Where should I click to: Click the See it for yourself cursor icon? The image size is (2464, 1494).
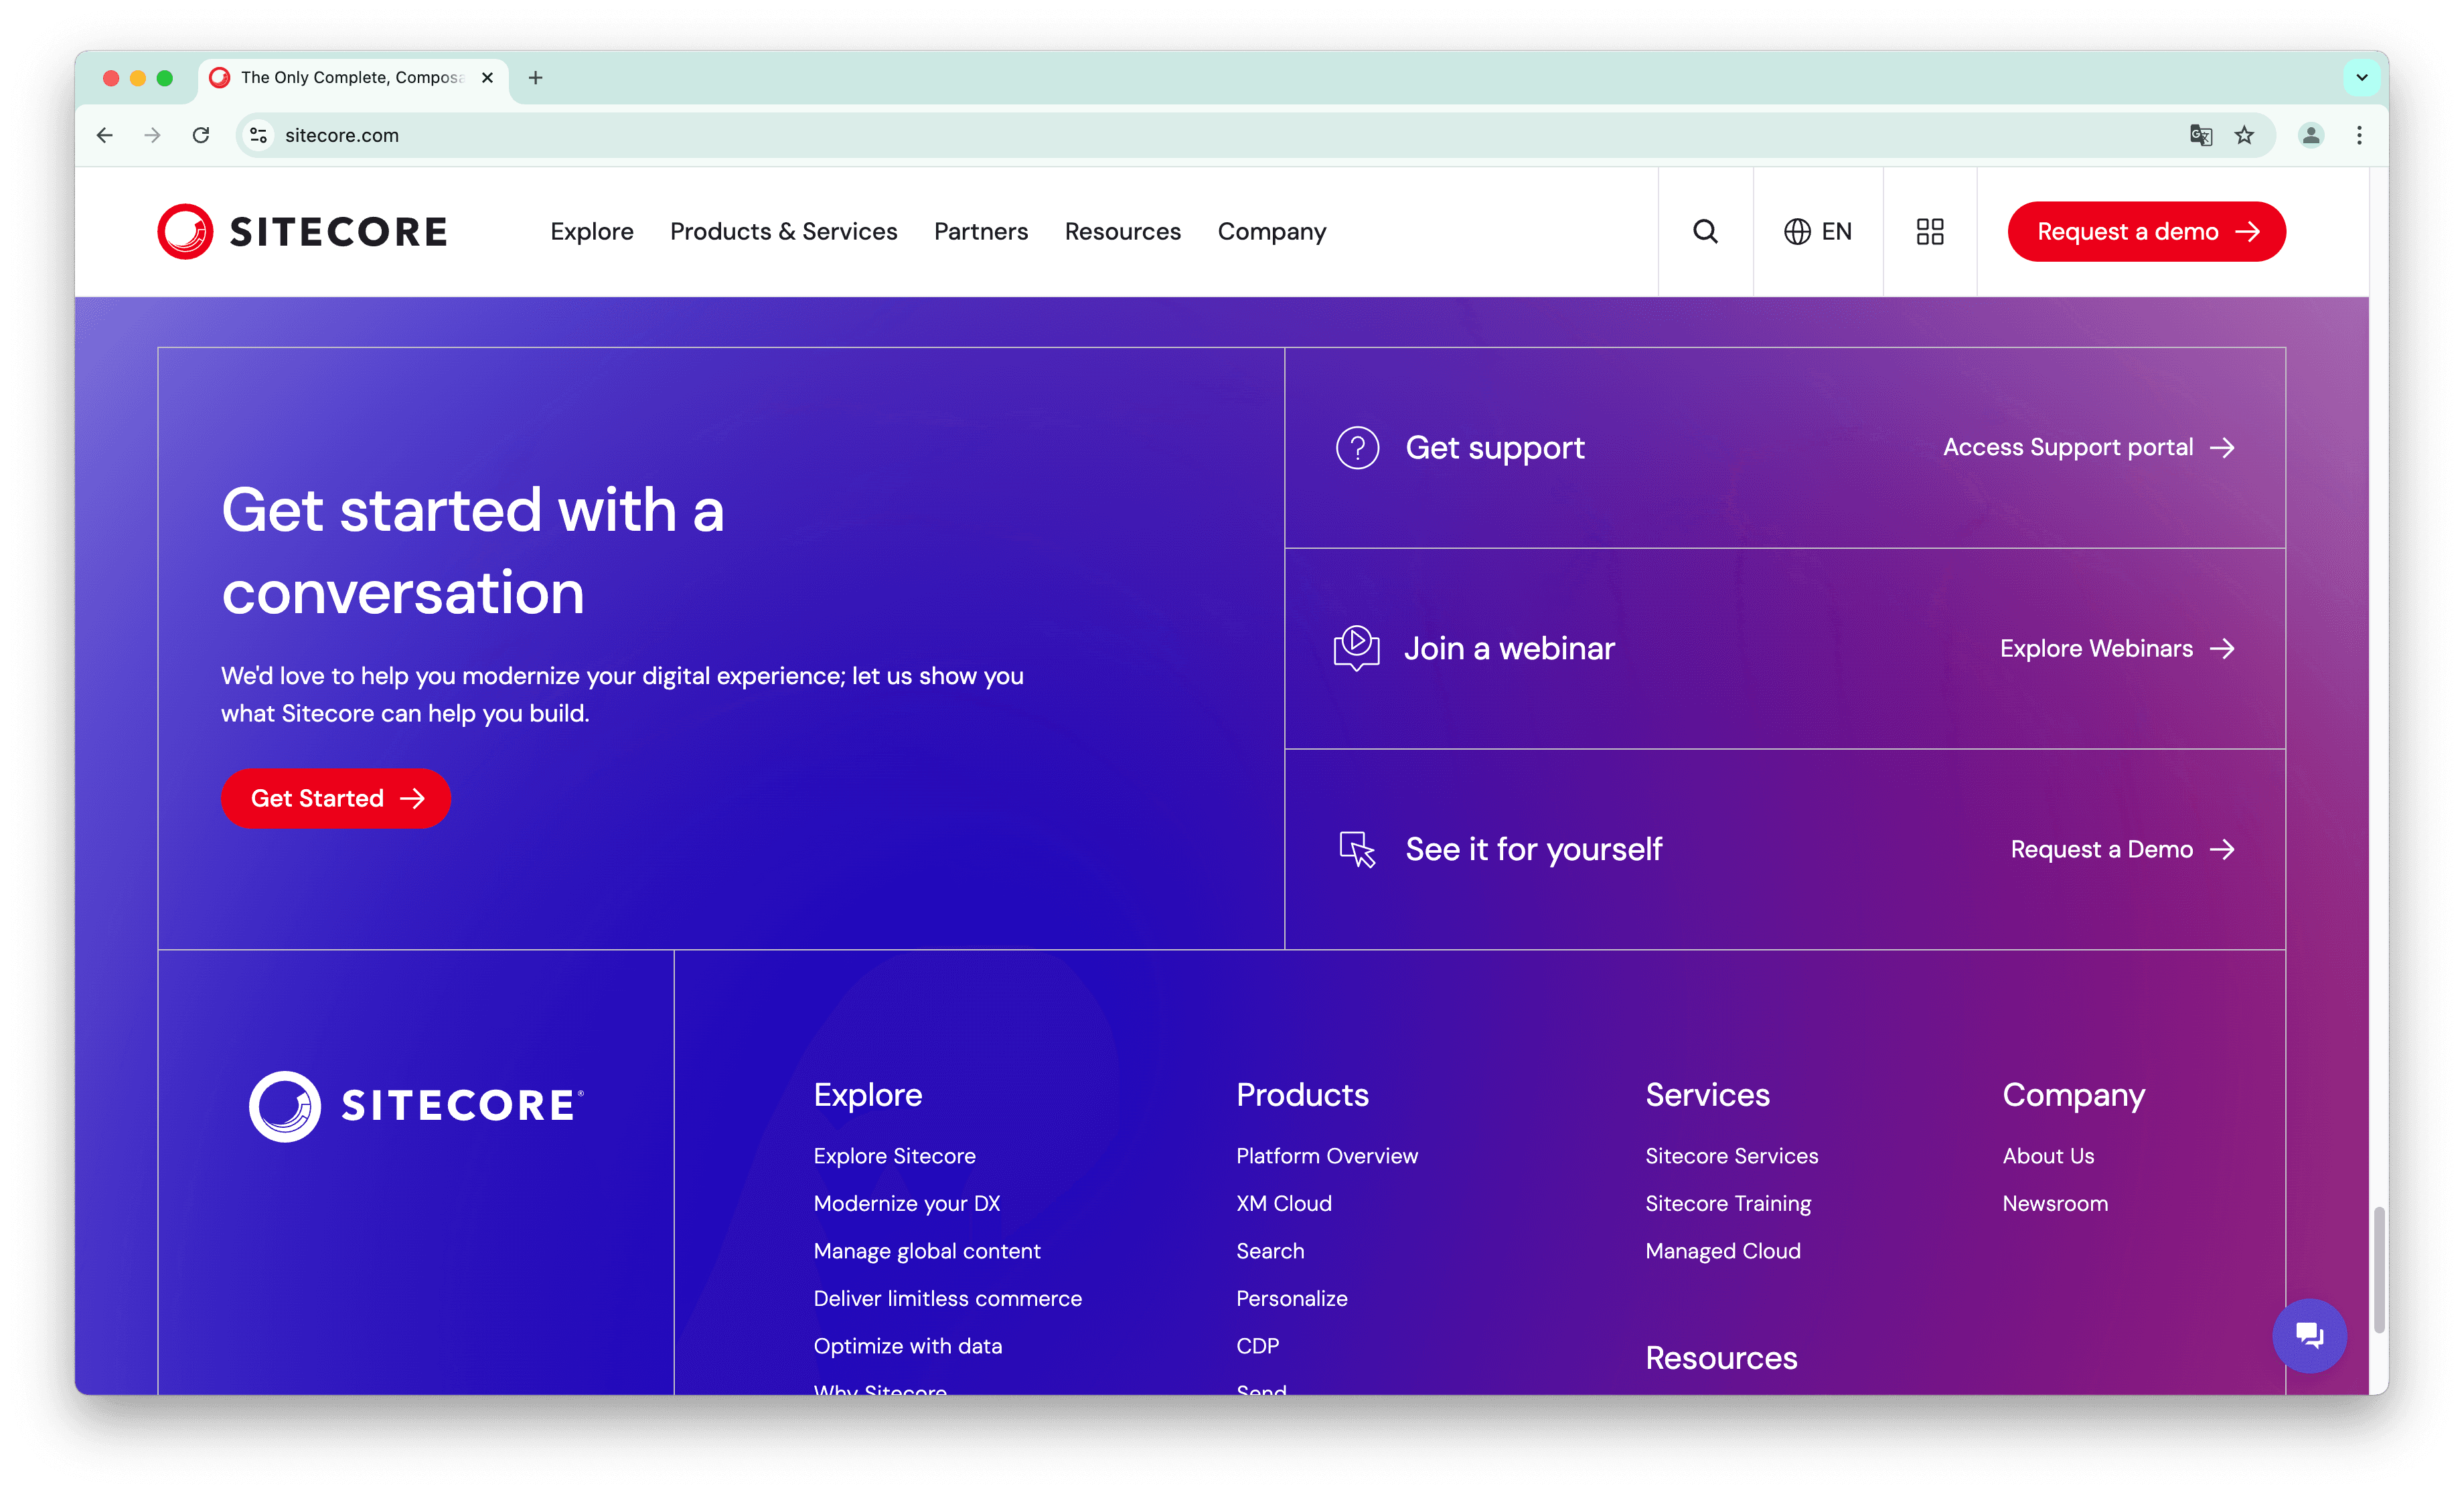click(1357, 850)
